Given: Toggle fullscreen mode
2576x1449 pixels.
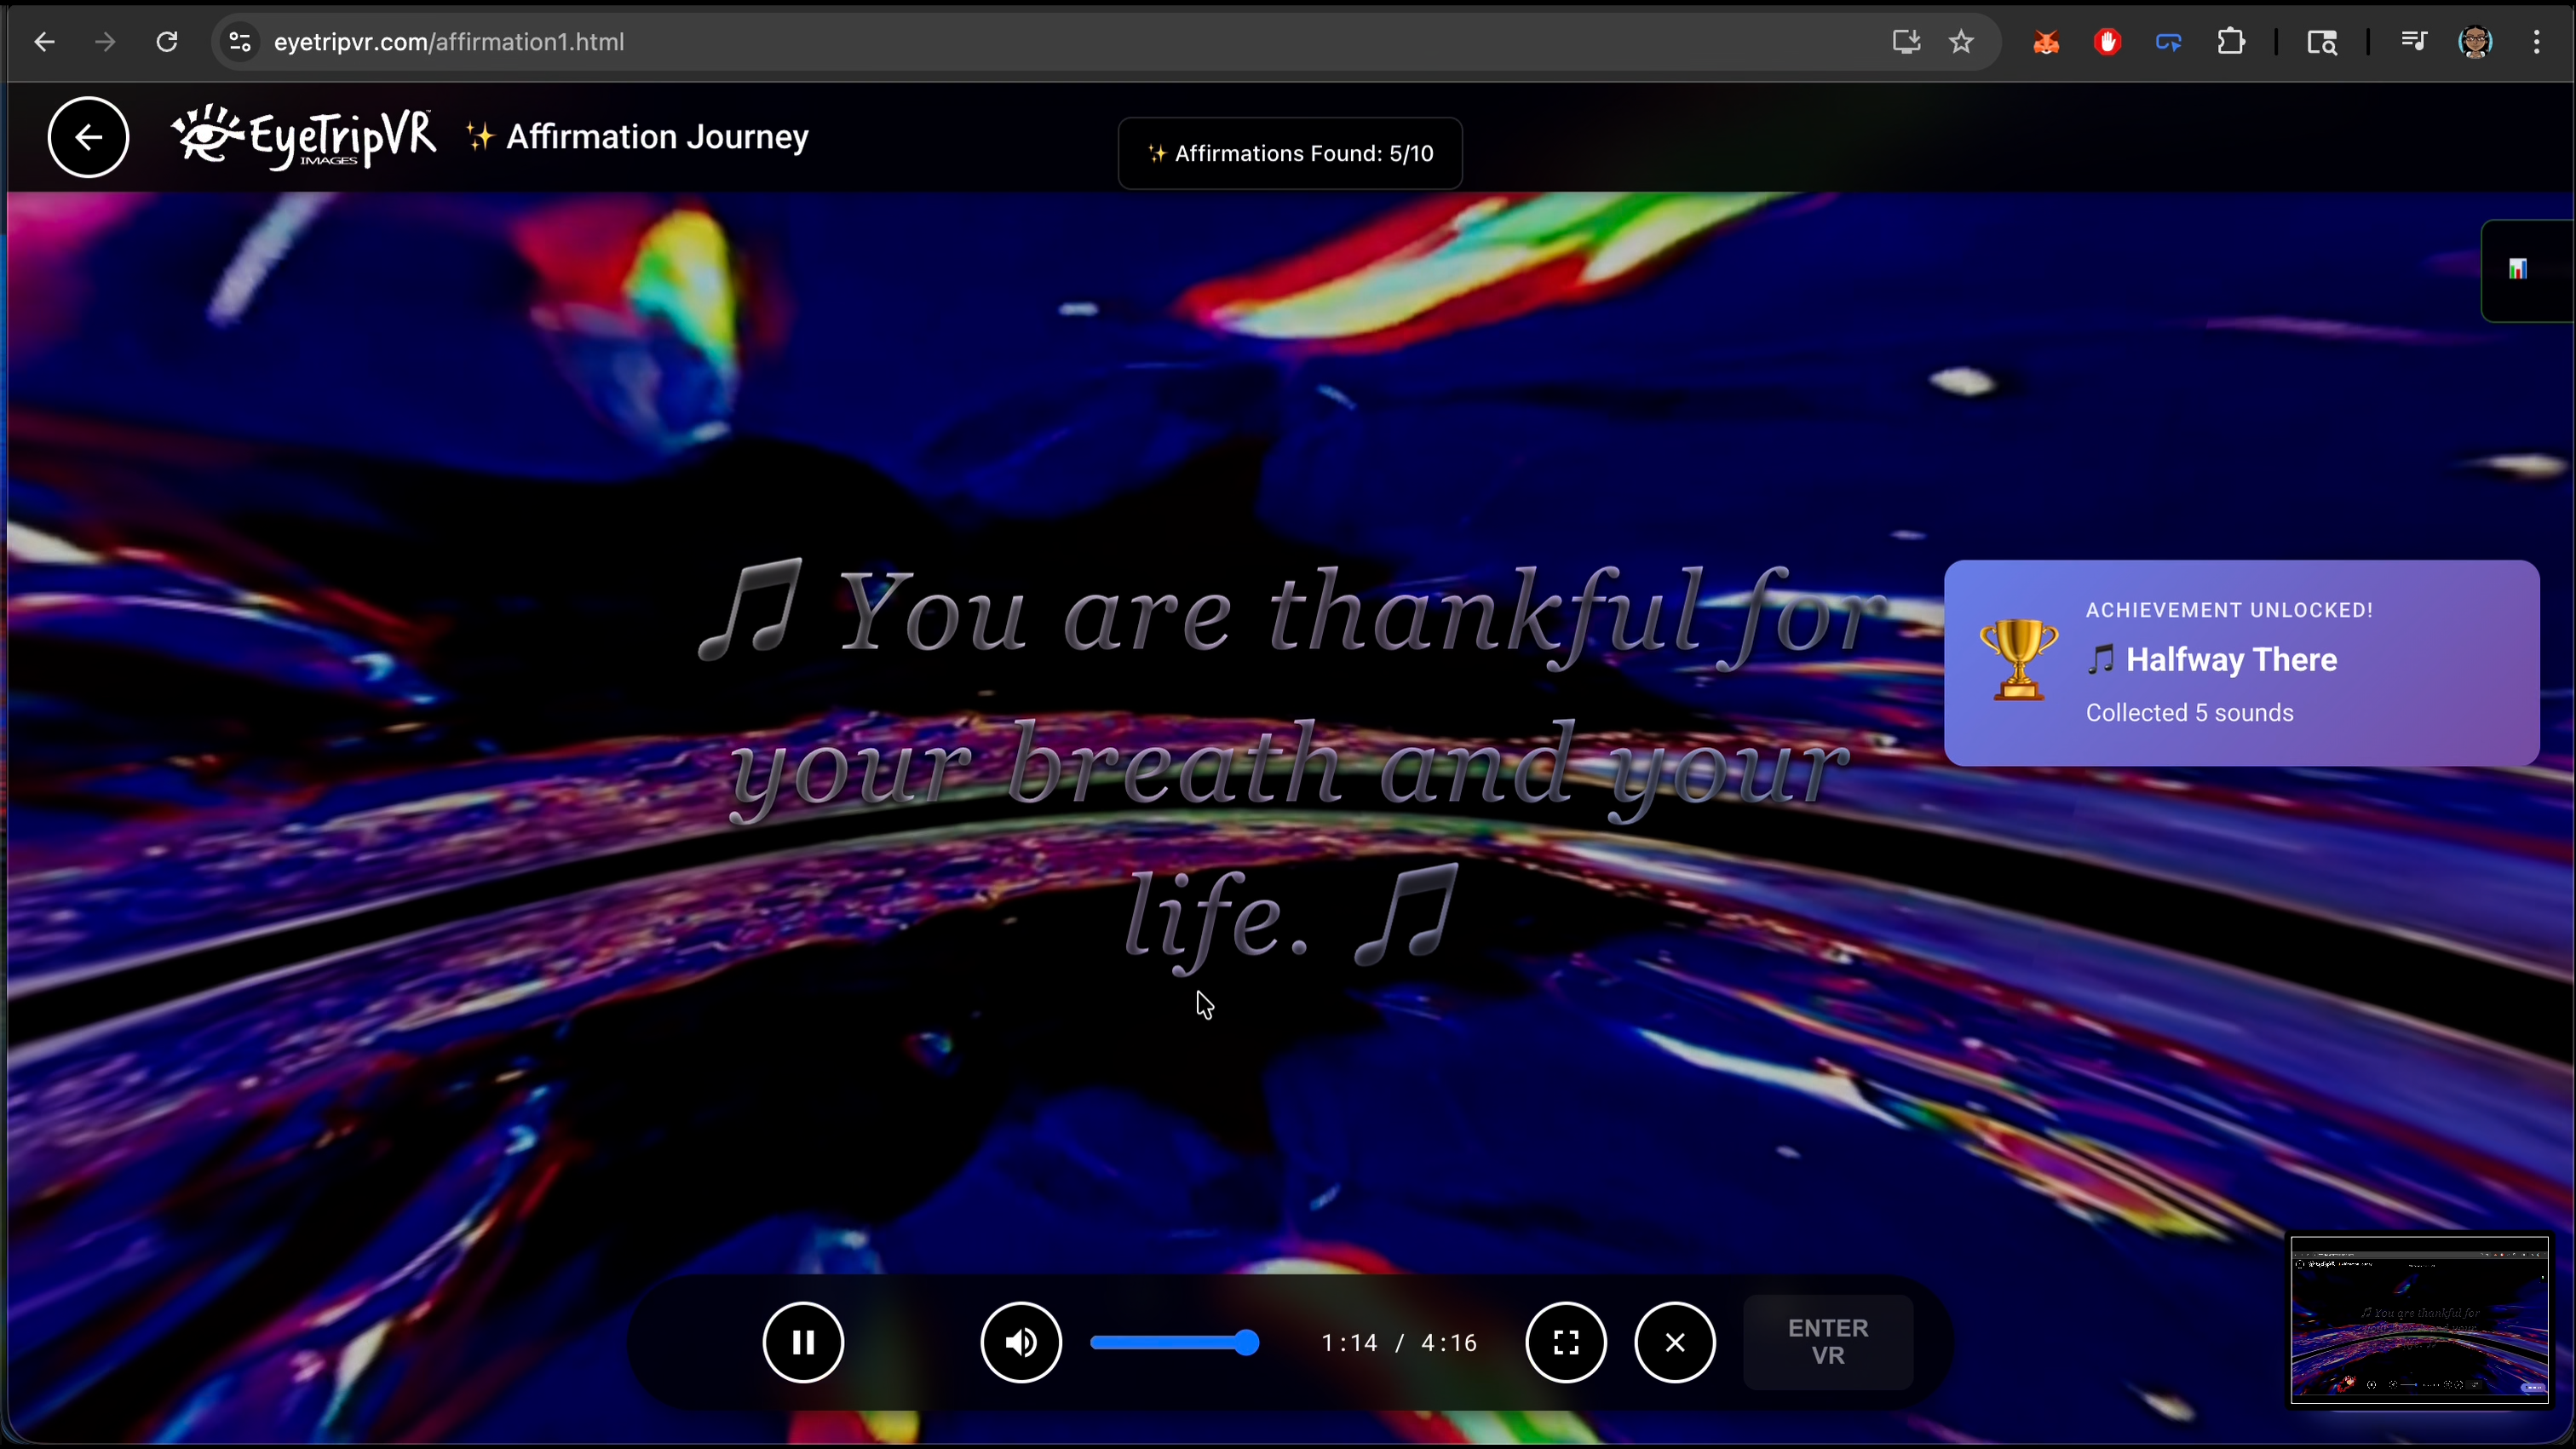Looking at the screenshot, I should pos(1565,1342).
